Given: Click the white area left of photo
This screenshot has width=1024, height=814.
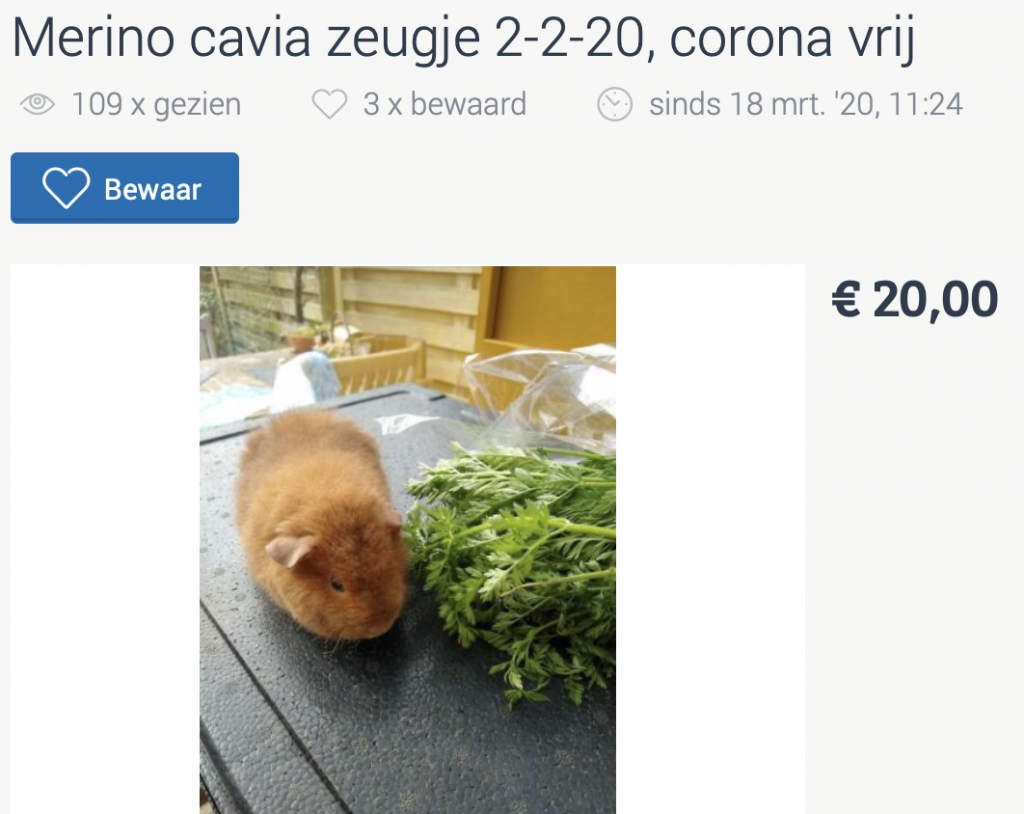Looking at the screenshot, I should pyautogui.click(x=105, y=540).
